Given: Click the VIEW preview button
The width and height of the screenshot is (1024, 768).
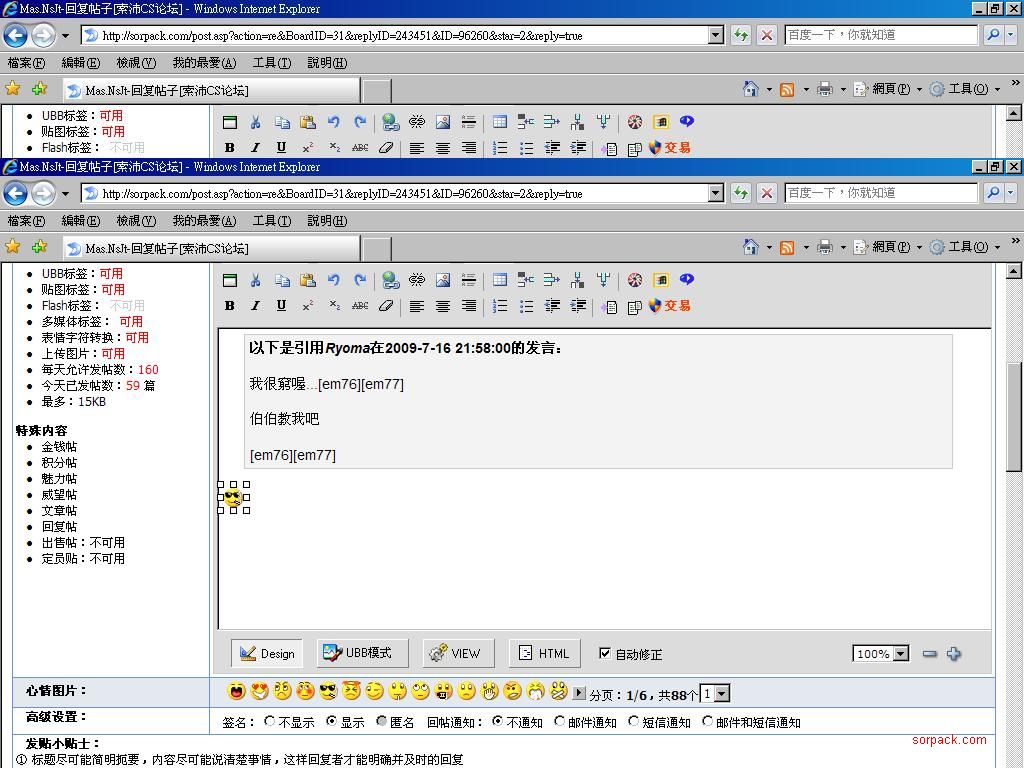Looking at the screenshot, I should [456, 654].
